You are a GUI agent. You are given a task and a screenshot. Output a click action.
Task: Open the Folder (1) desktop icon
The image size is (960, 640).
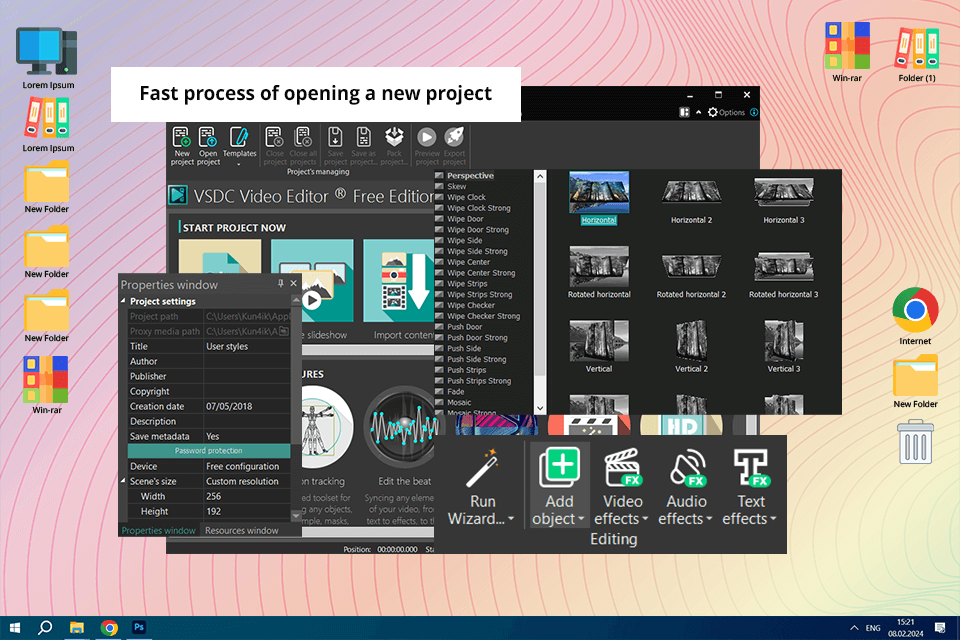(x=917, y=47)
